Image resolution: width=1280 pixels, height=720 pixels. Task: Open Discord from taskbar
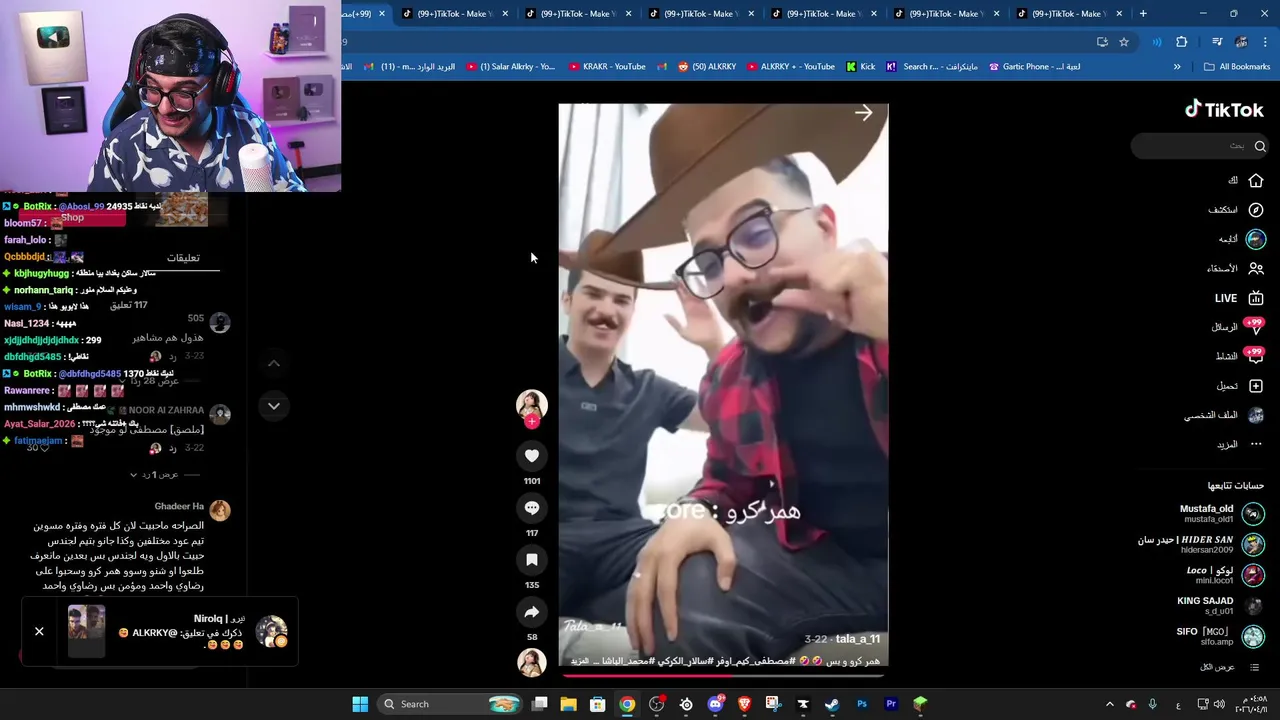click(x=715, y=704)
